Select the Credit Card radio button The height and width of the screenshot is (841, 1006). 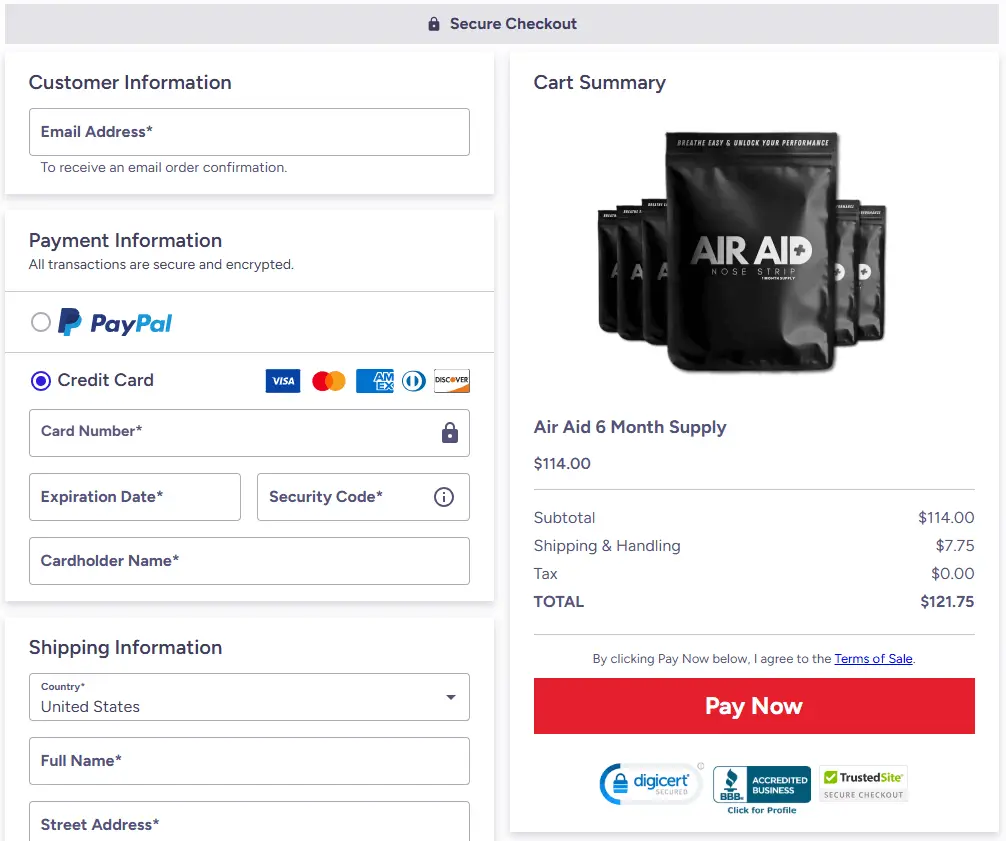41,381
